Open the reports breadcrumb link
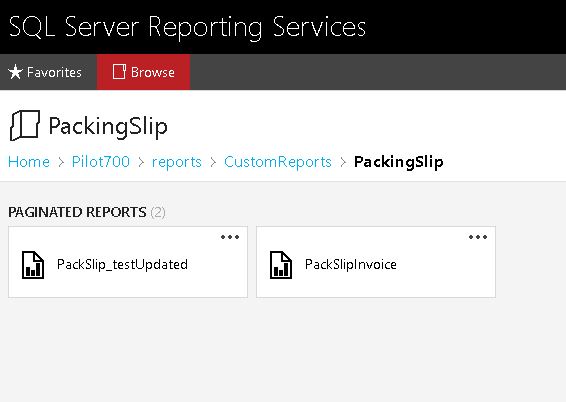 (177, 162)
